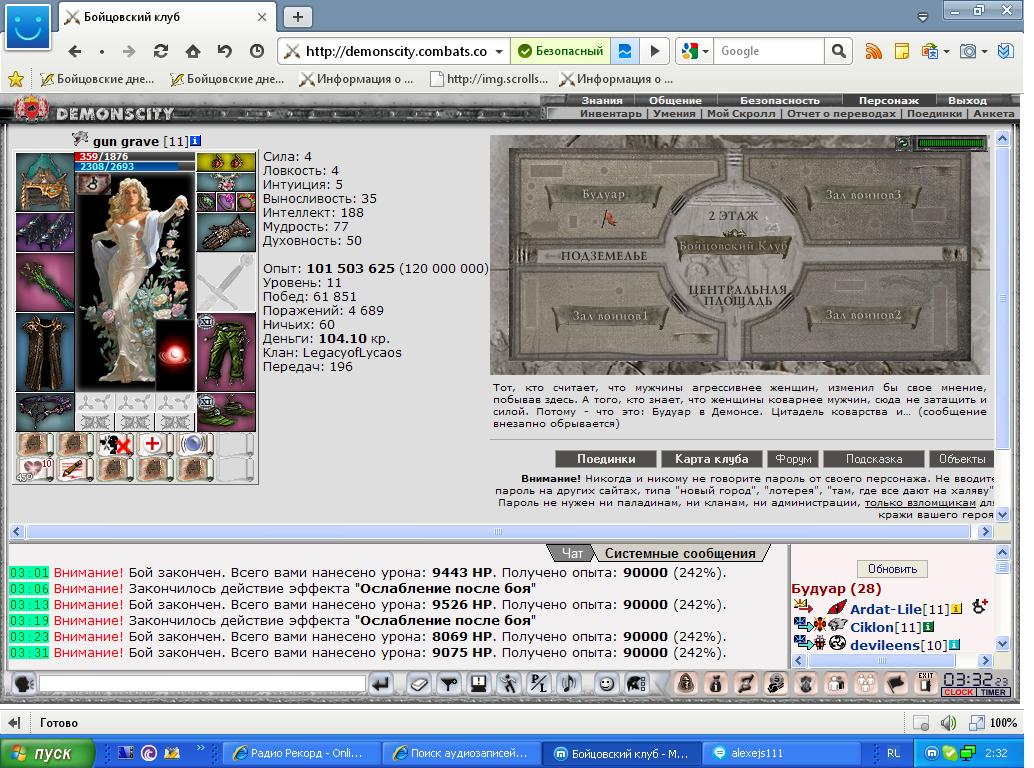Image resolution: width=1034 pixels, height=768 pixels.
Task: Click the equipped belt slot
Action: click(45, 412)
